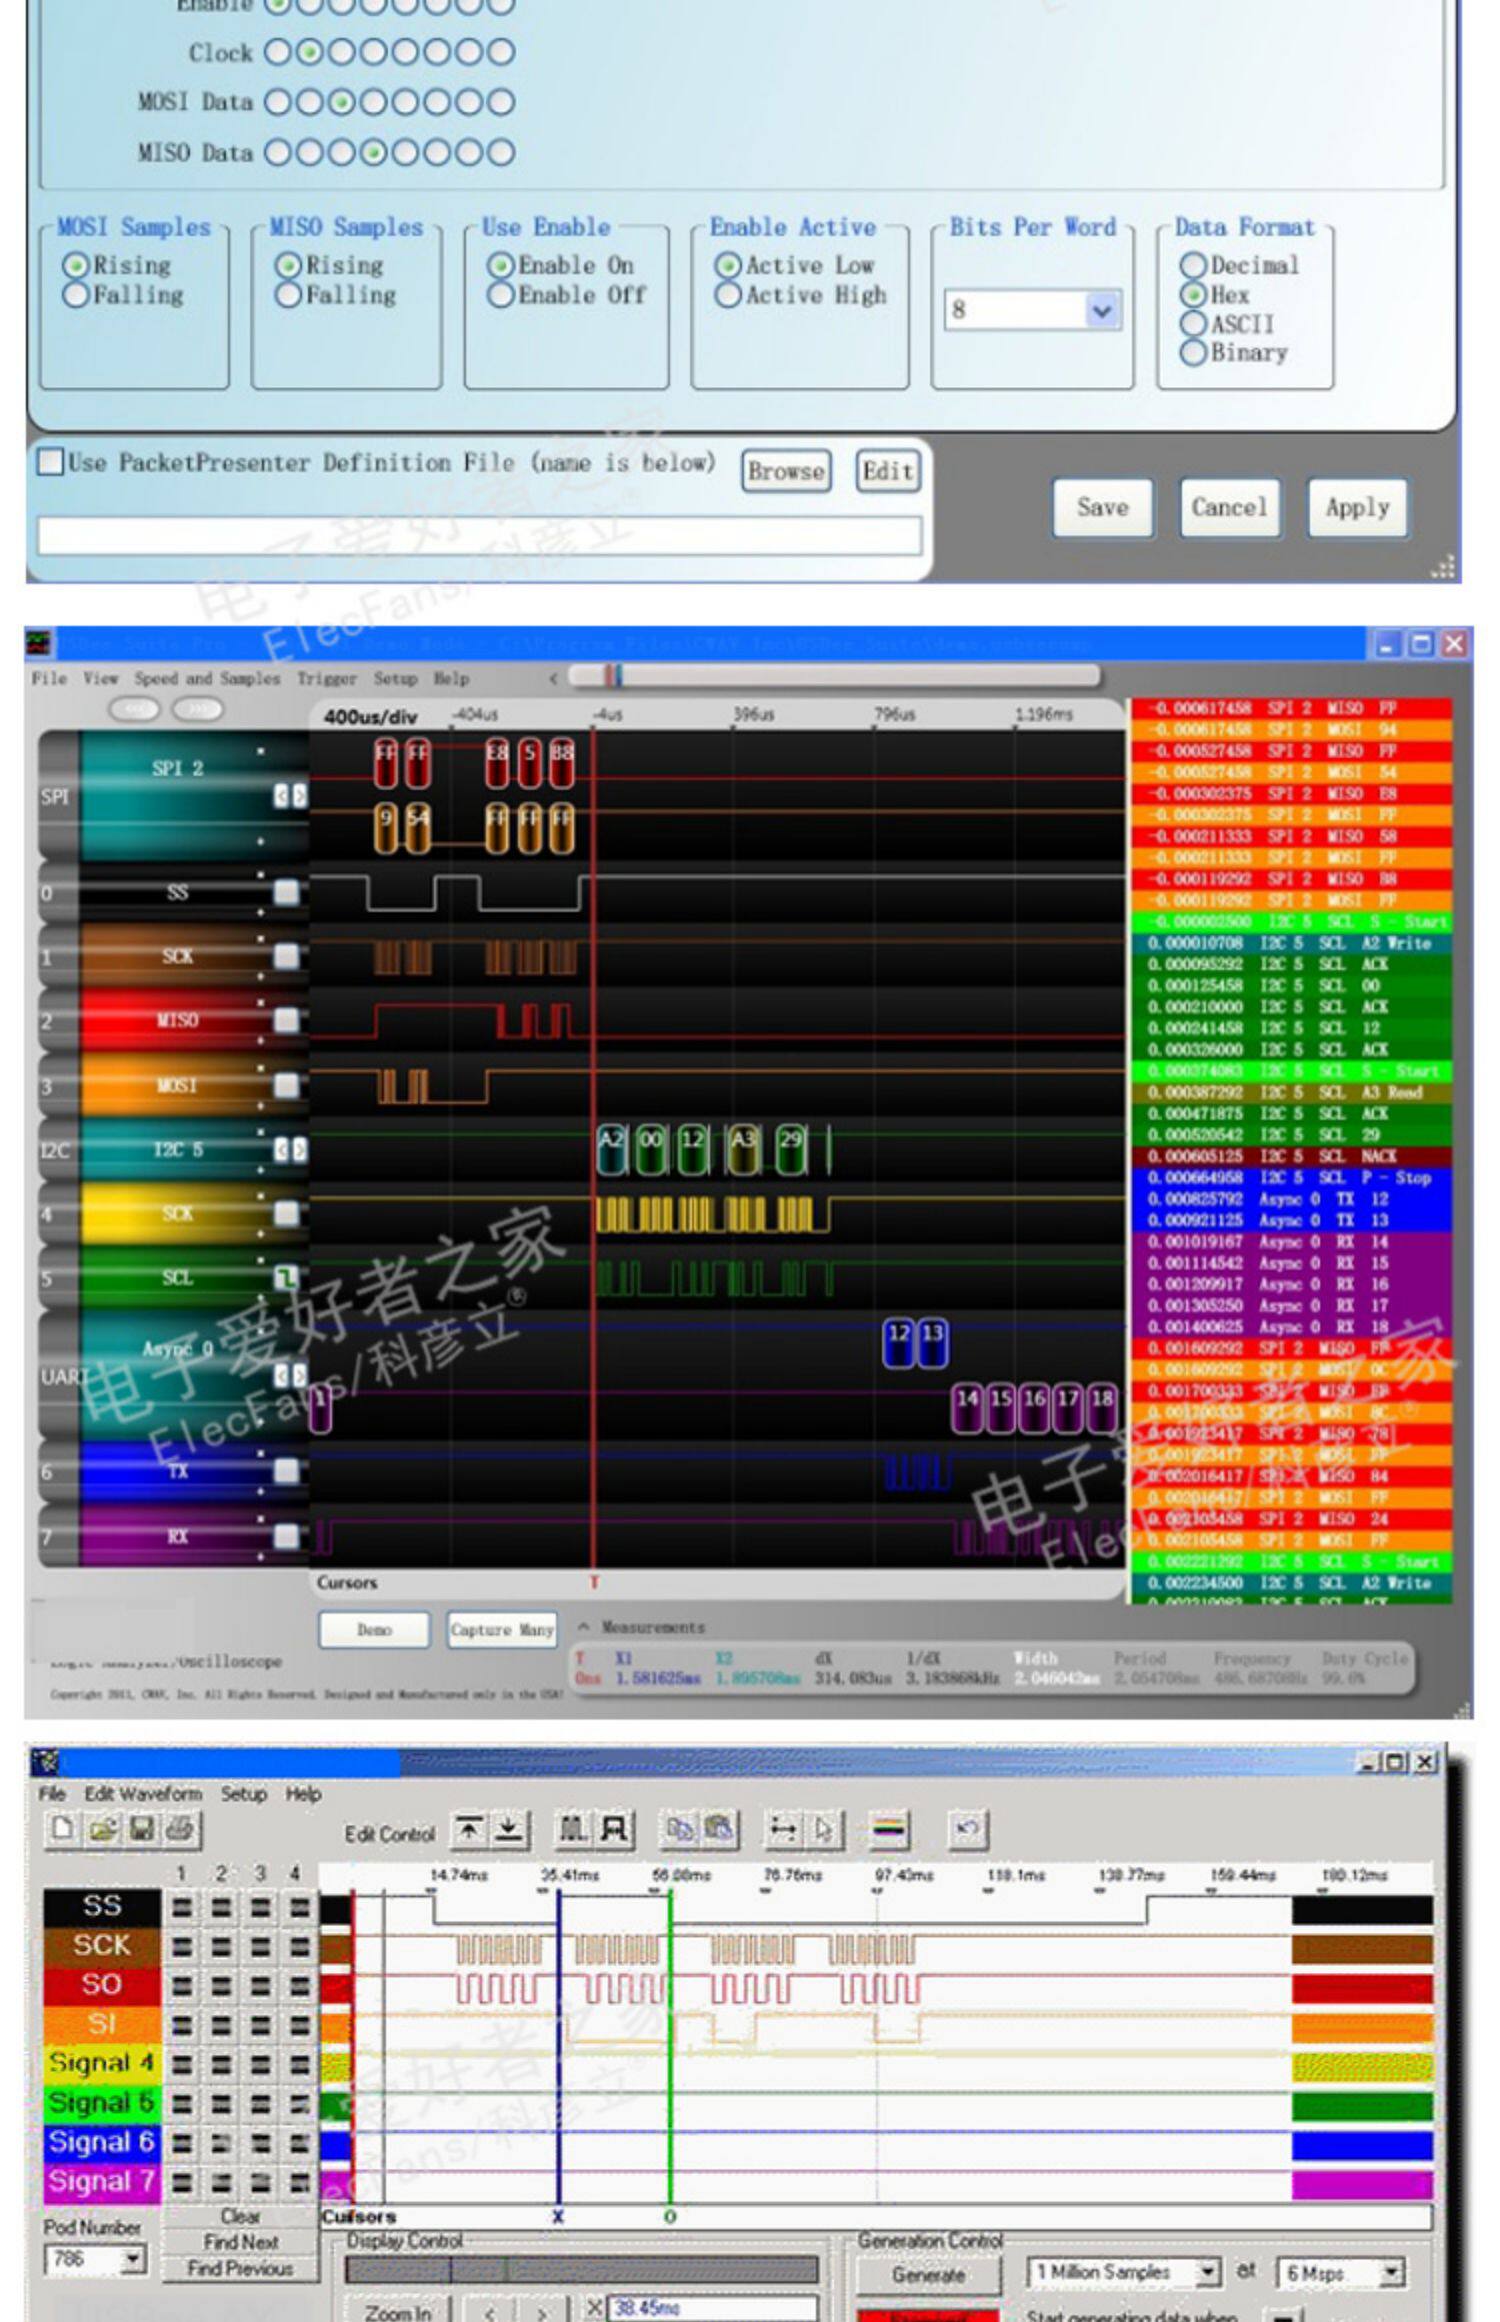Open the Trigger menu in the logic analyzer
The width and height of the screenshot is (1500, 2322).
[x=326, y=678]
